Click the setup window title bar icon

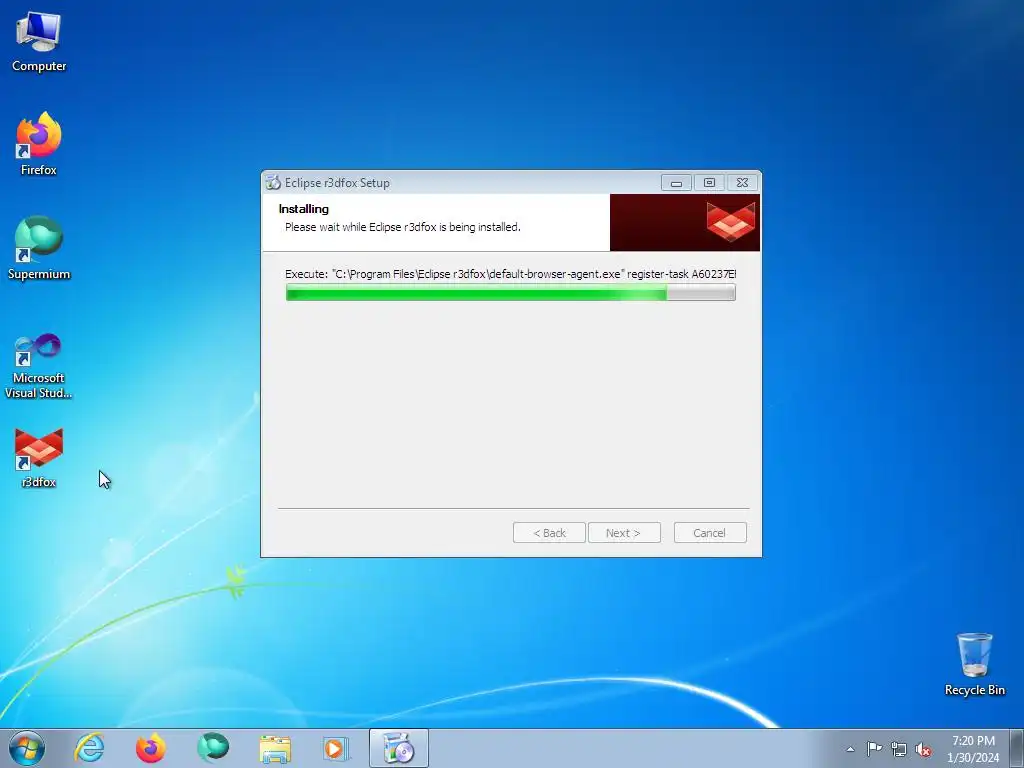click(273, 183)
